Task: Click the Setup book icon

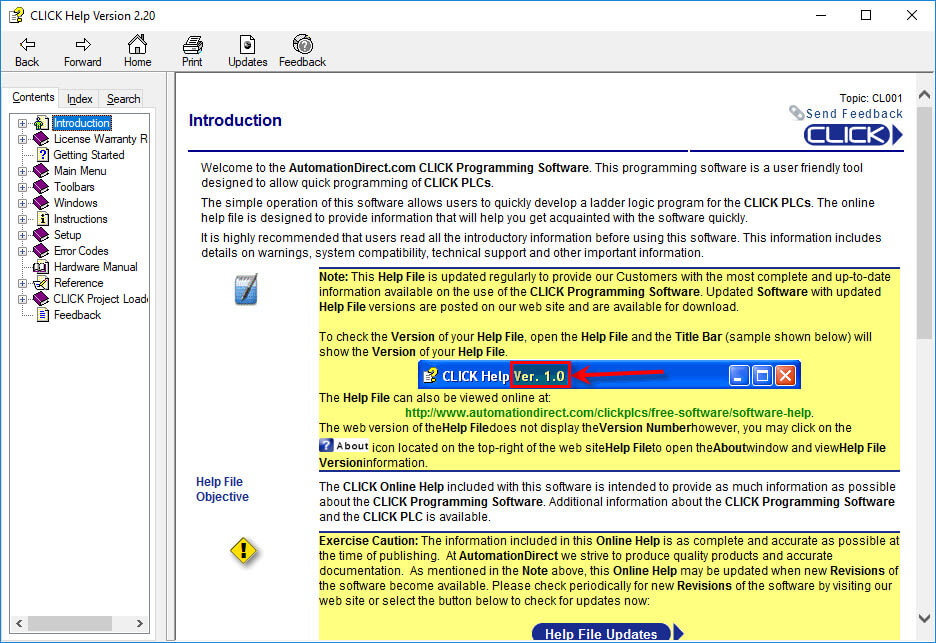Action: [41, 235]
